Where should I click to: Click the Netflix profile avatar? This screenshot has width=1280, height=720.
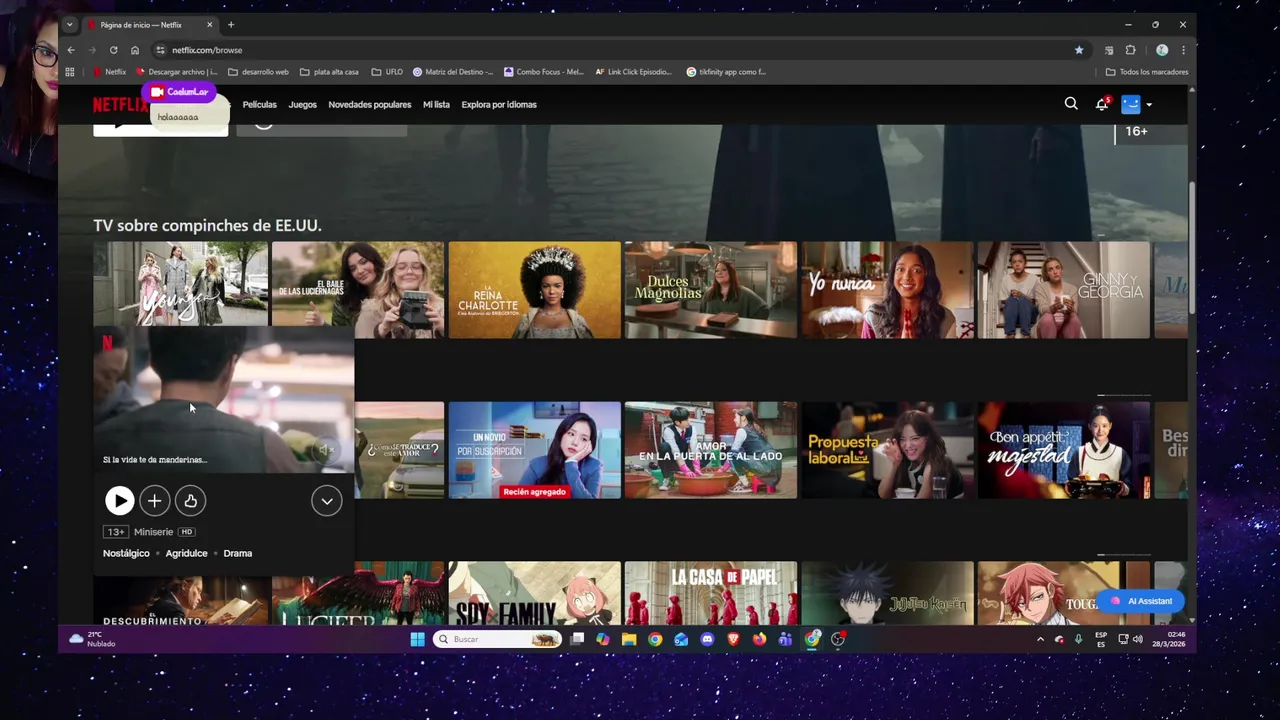(1131, 104)
